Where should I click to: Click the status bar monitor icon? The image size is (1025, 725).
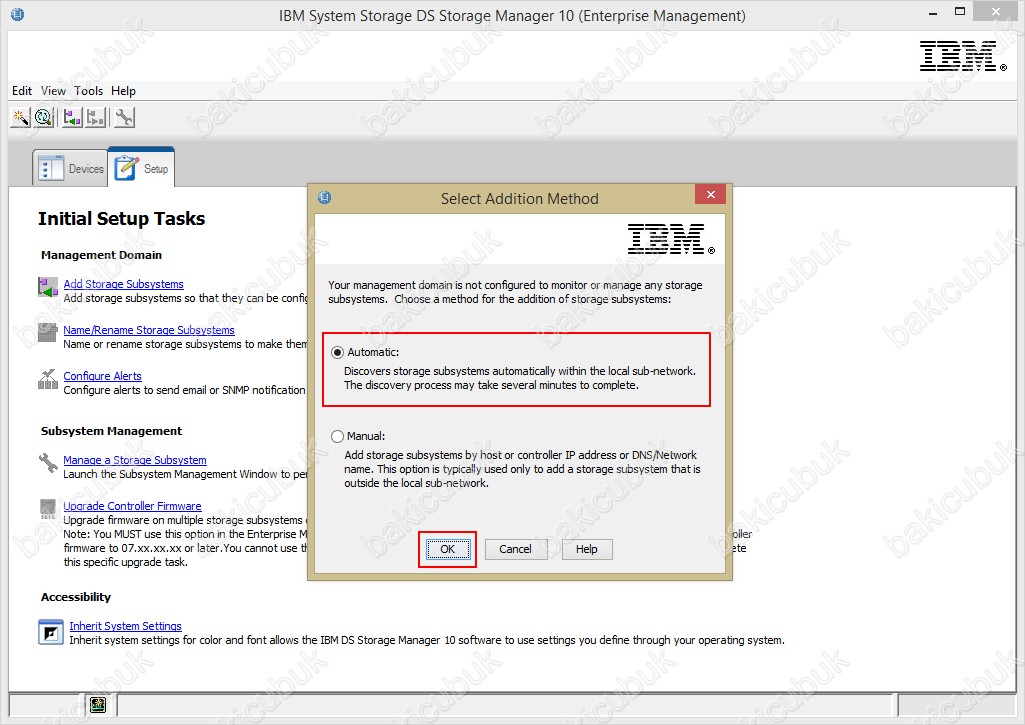98,704
